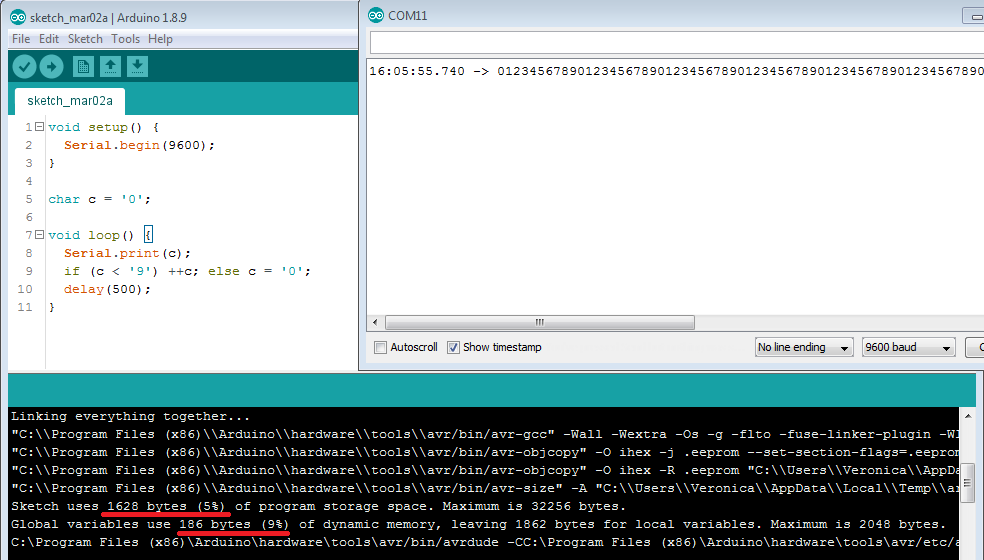Open the Tools menu
This screenshot has width=984, height=560.
(126, 39)
